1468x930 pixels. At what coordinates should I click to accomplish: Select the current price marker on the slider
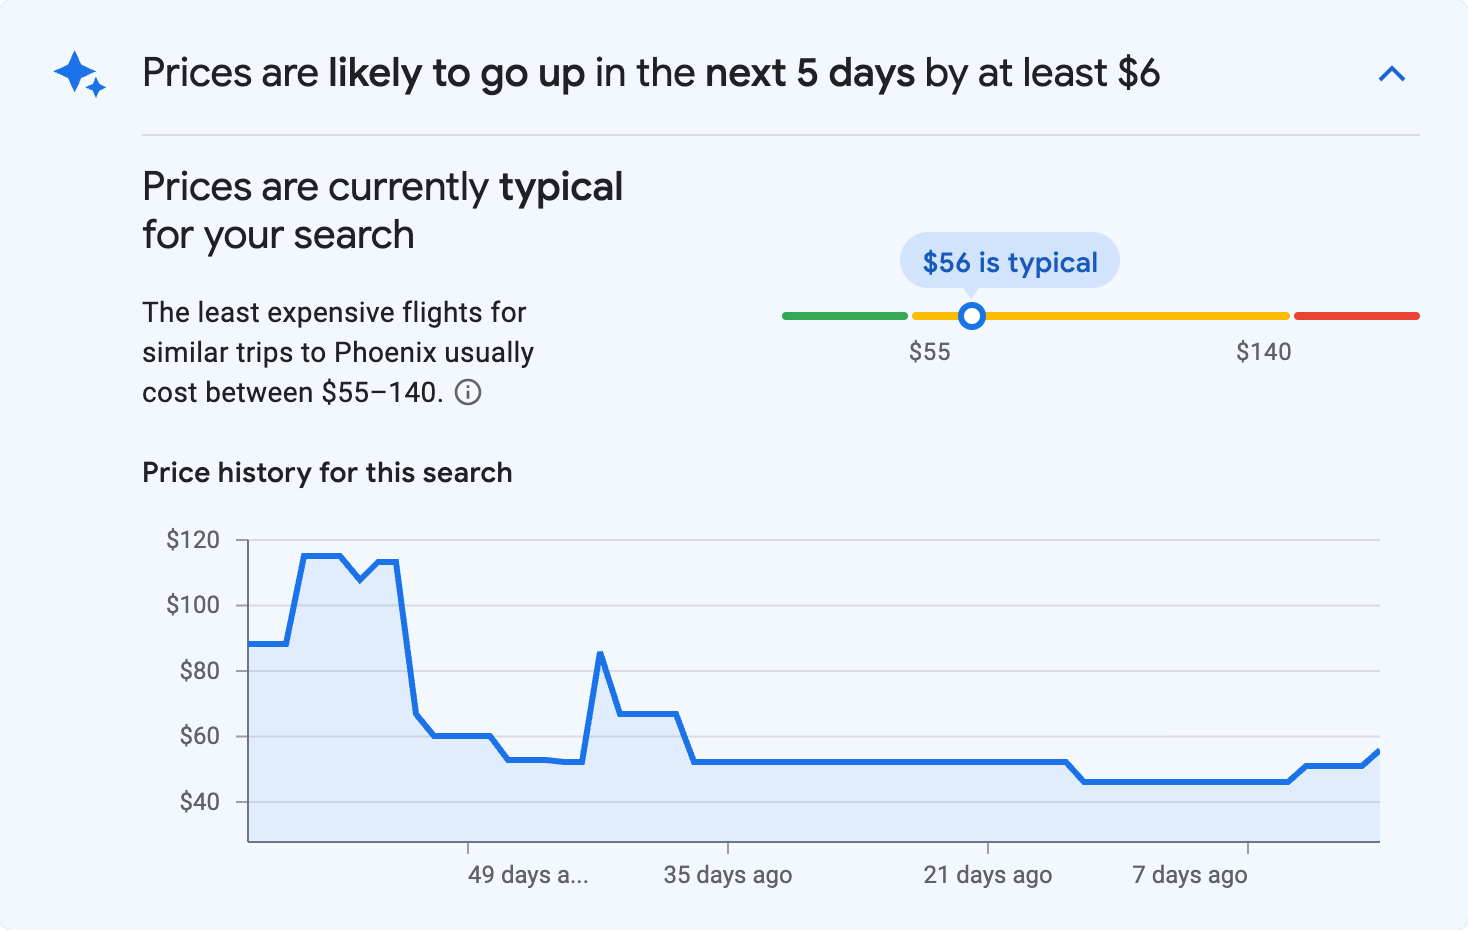click(971, 316)
